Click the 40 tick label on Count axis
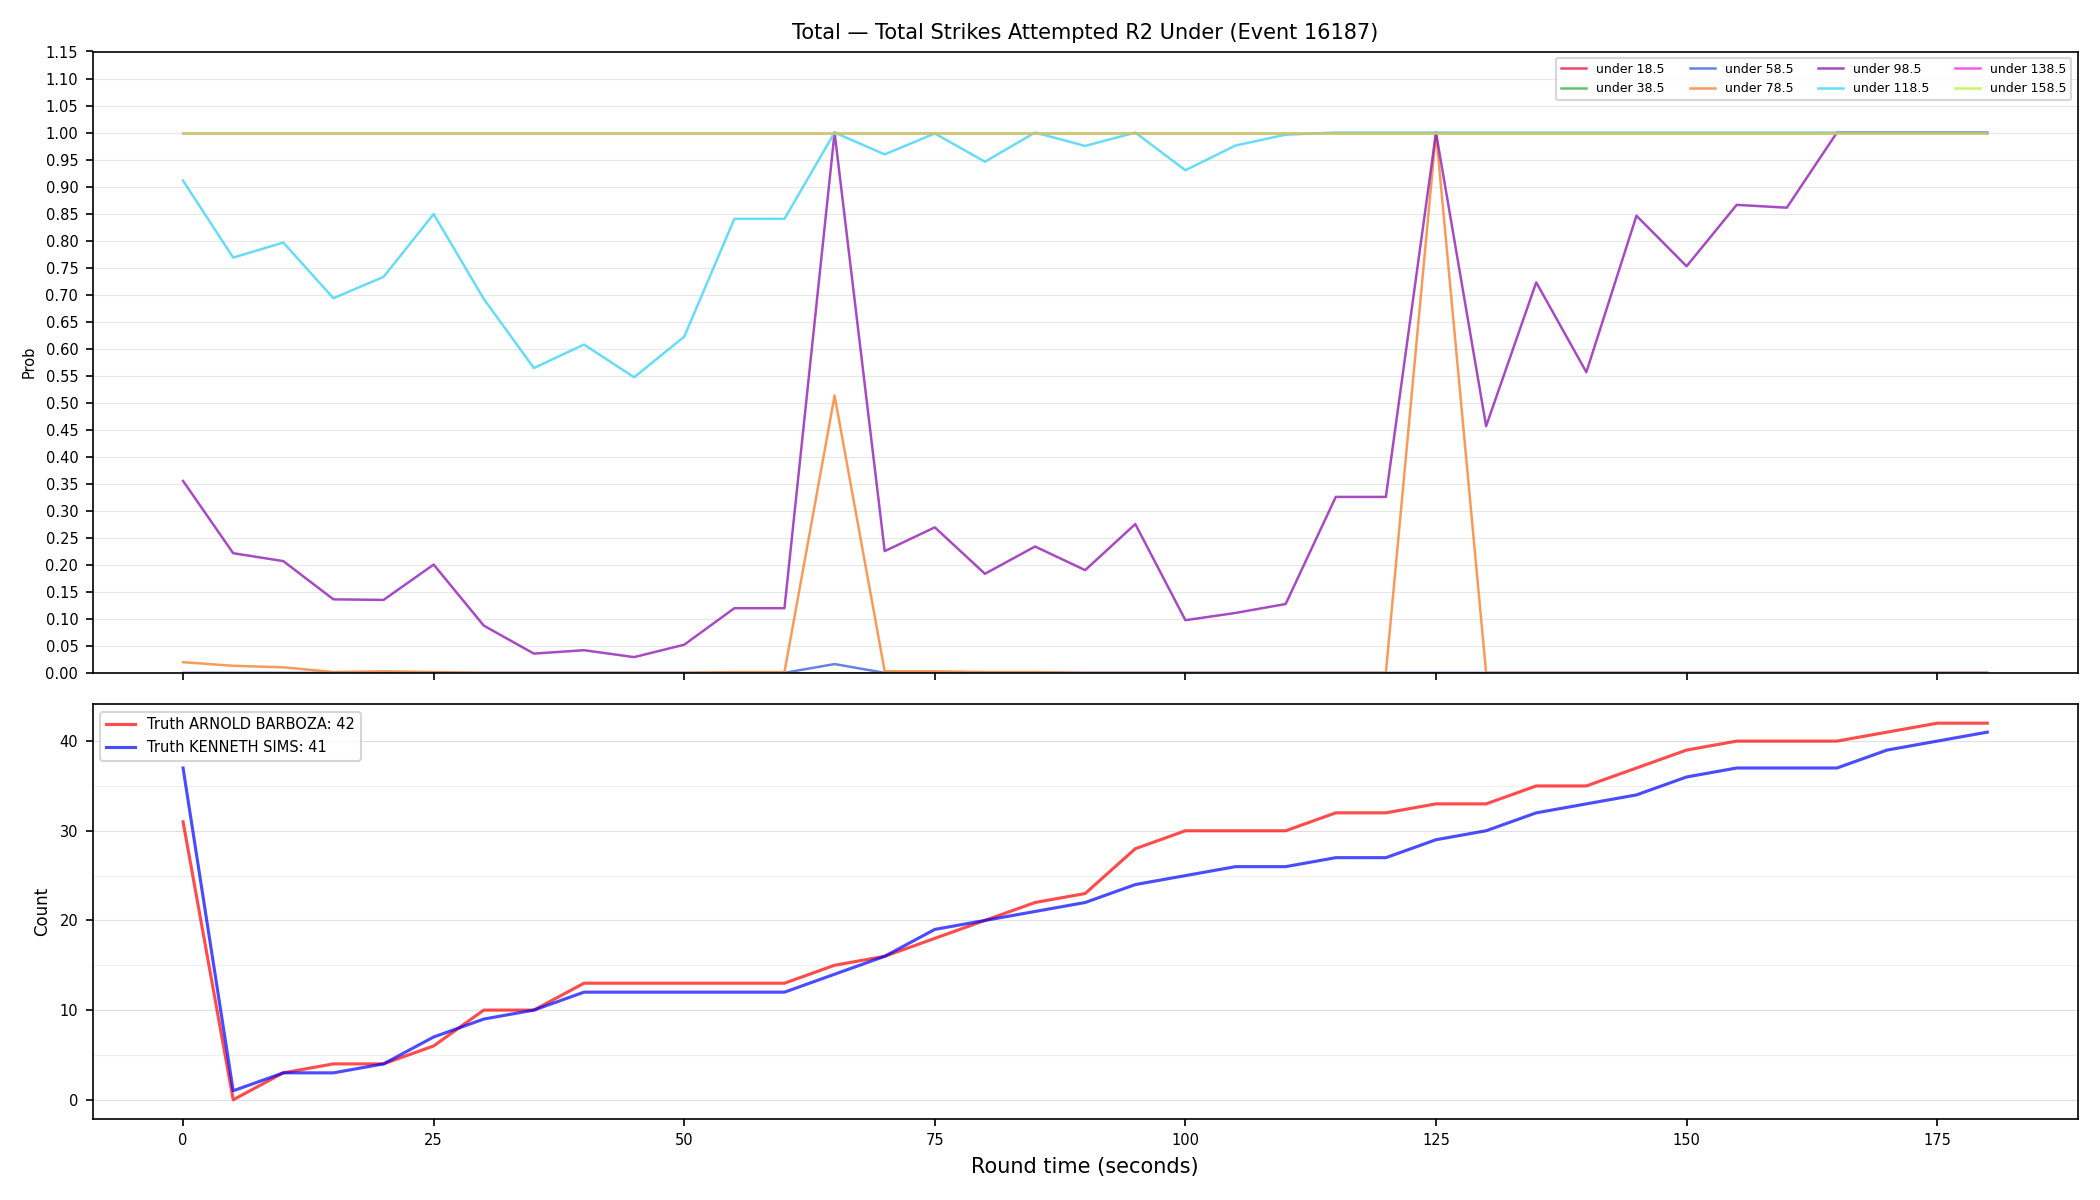Screen dimensions: 2100x1200 coord(69,742)
